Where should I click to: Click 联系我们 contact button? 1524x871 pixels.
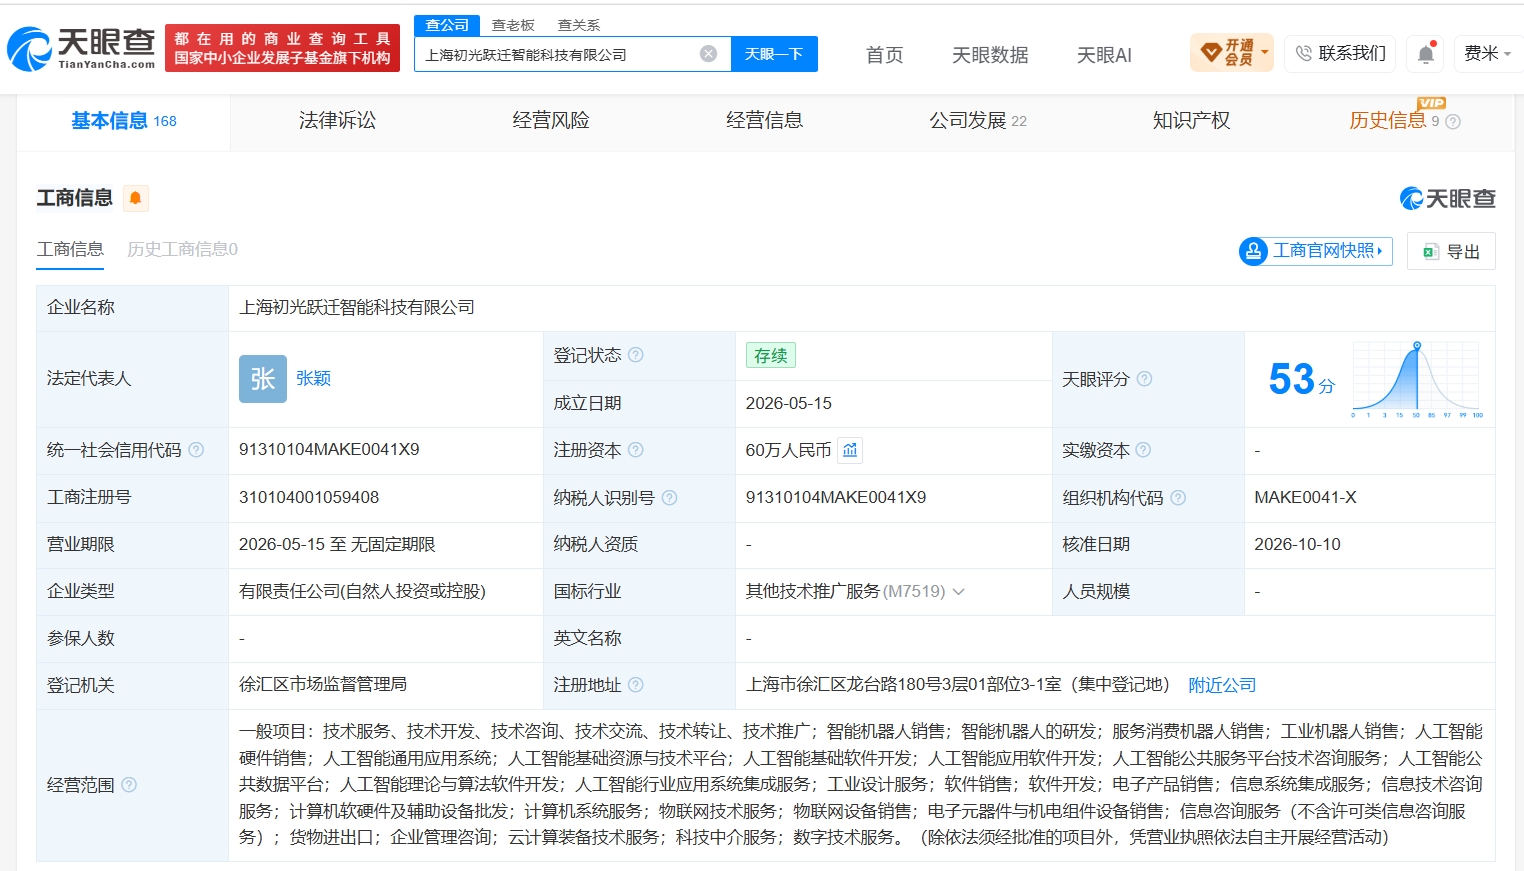click(x=1340, y=53)
